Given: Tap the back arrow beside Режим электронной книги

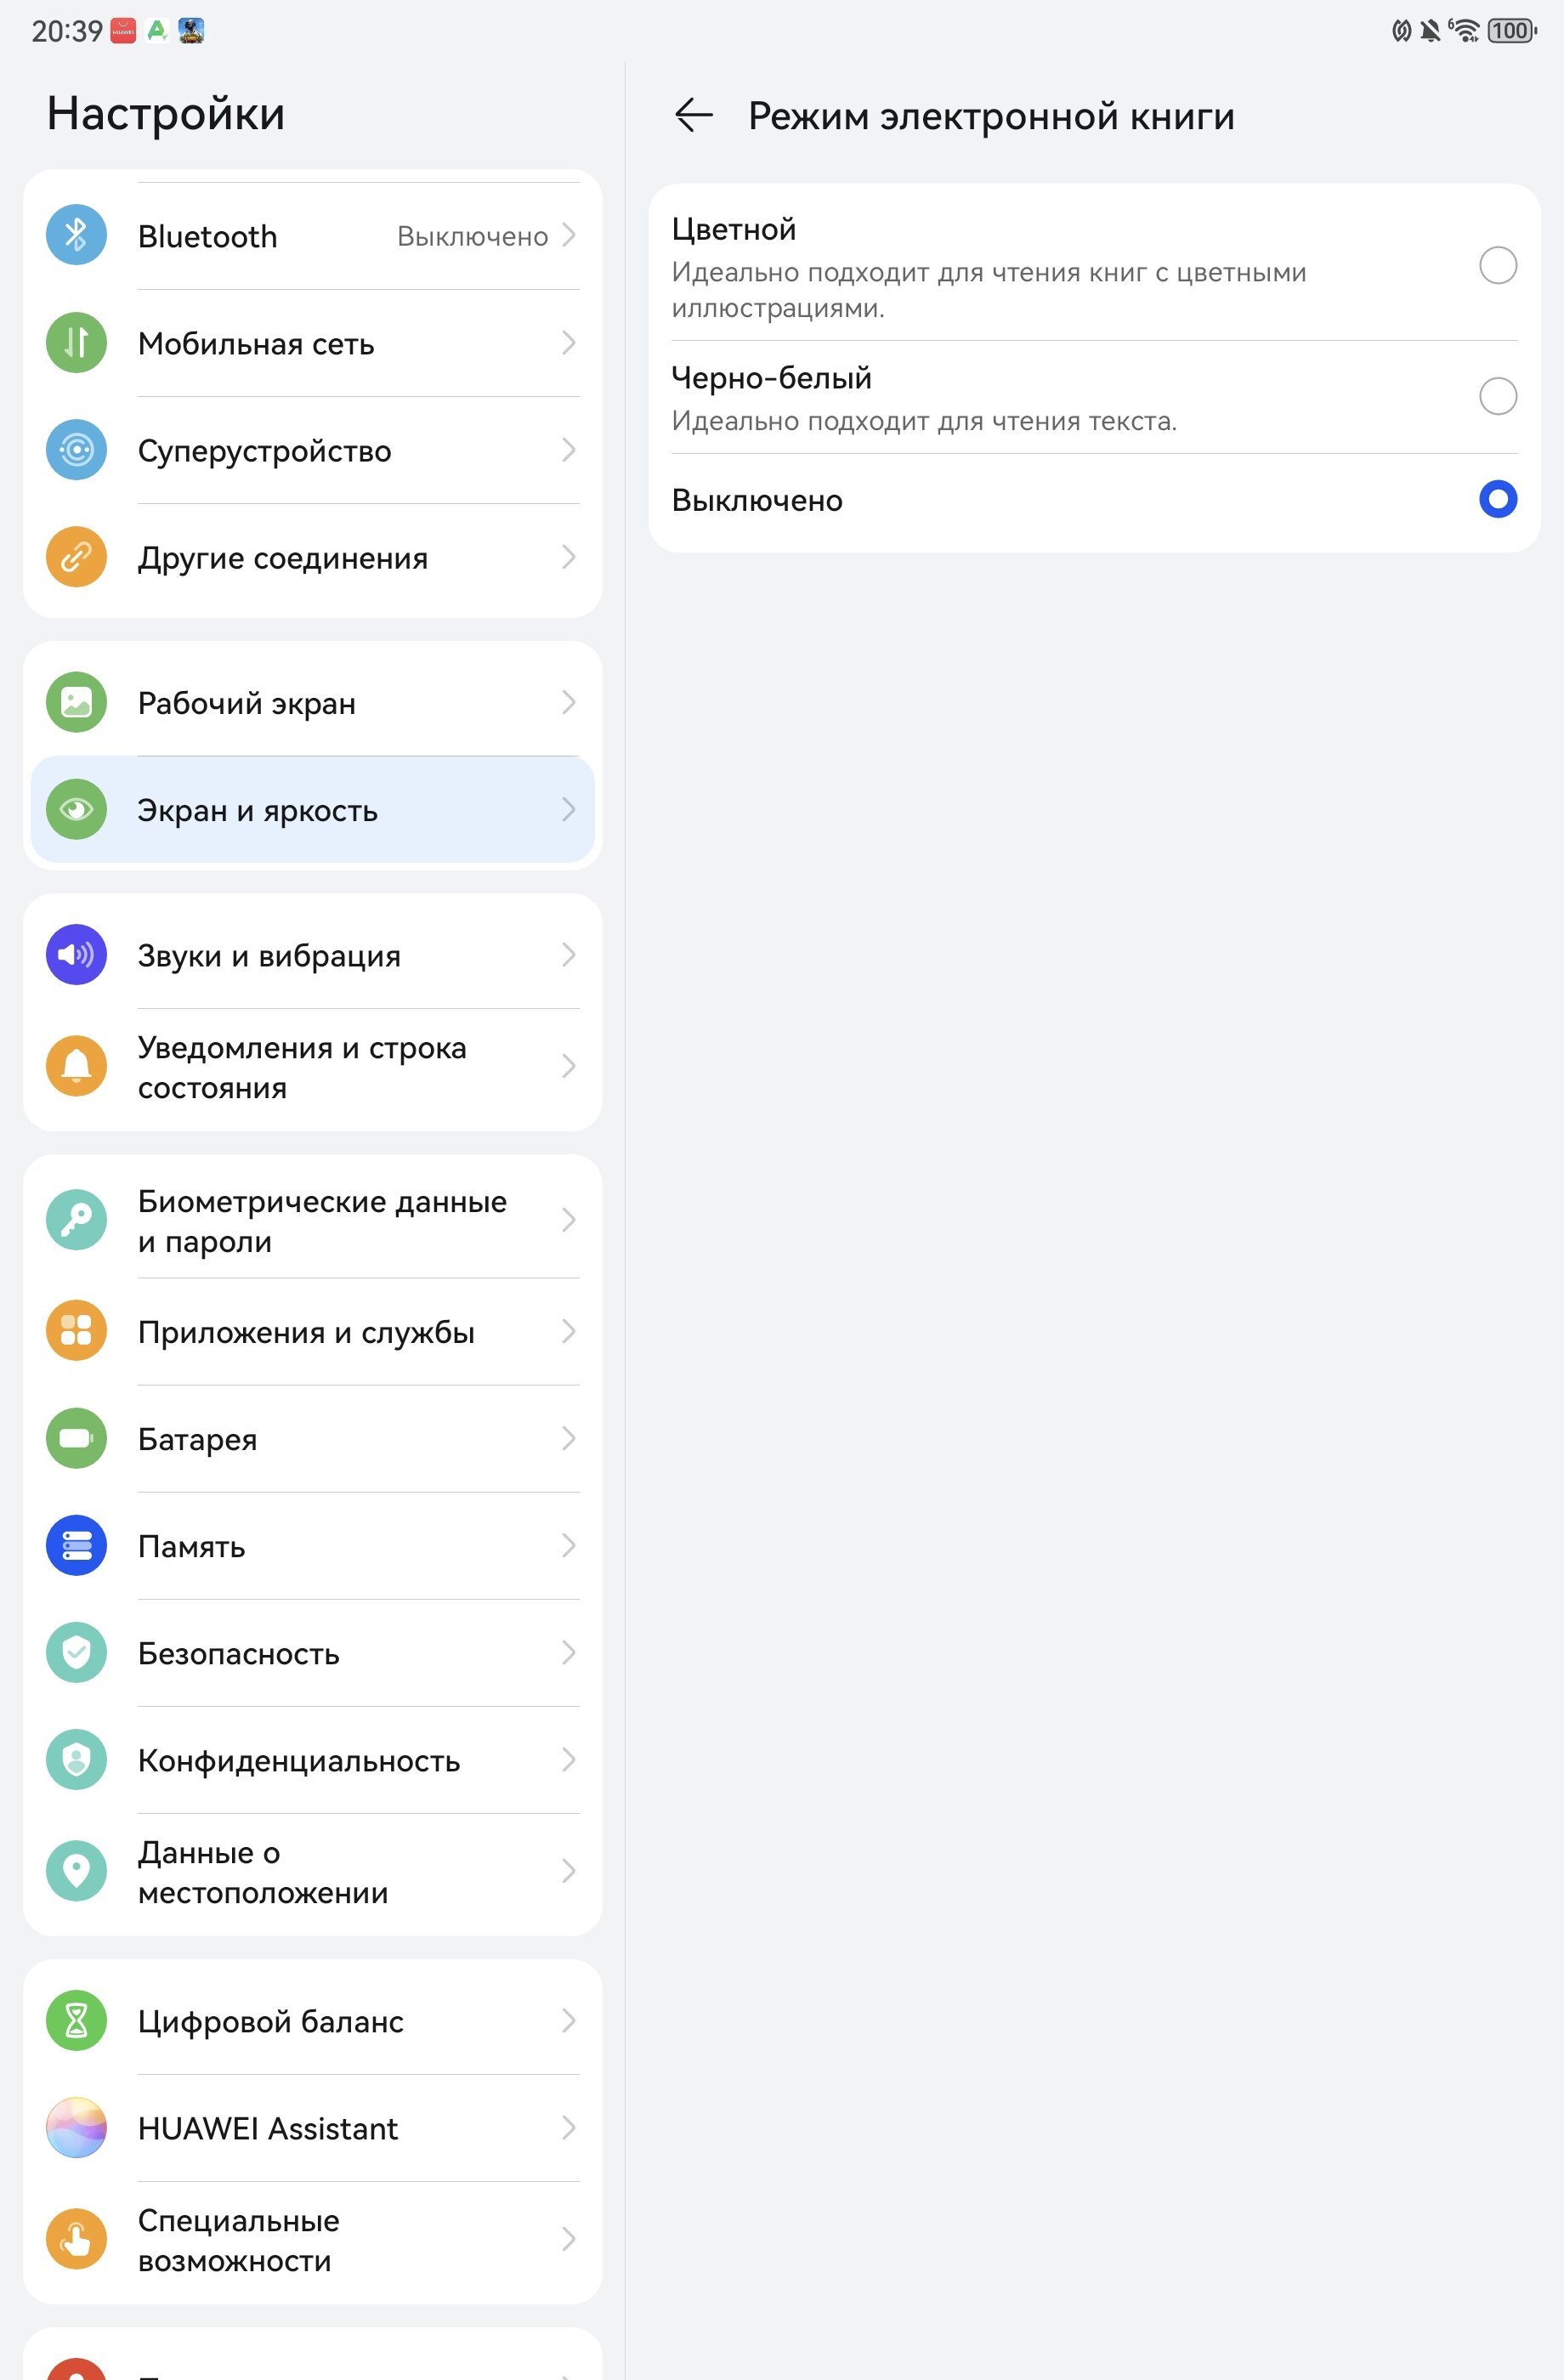Looking at the screenshot, I should (693, 115).
